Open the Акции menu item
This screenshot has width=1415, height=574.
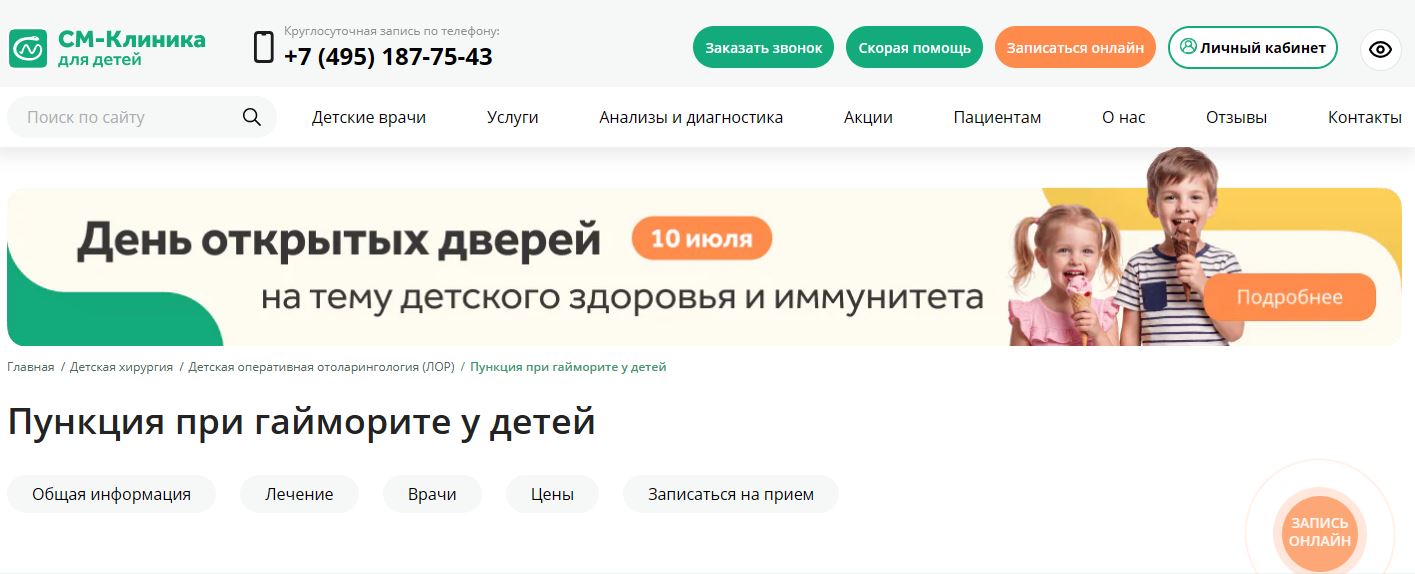pyautogui.click(x=868, y=117)
